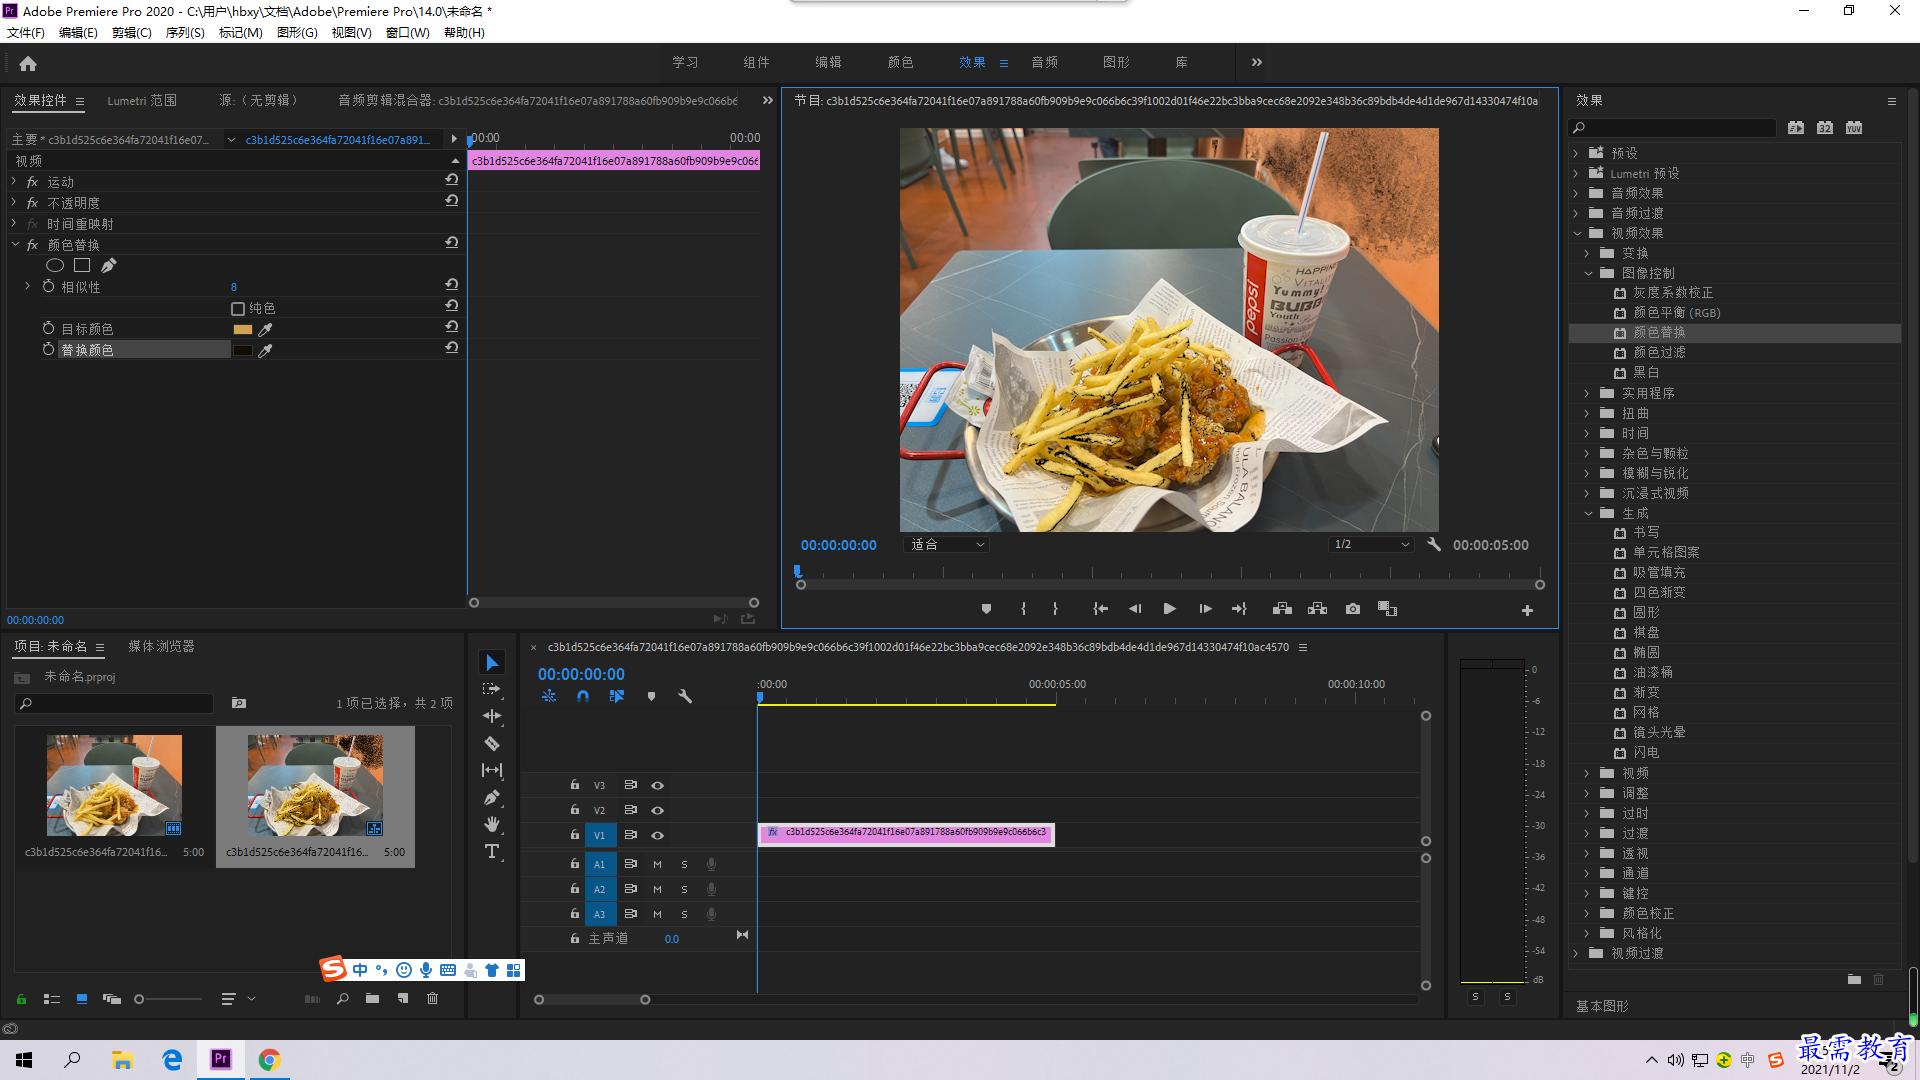
Task: Expand the 音频效果 folder
Action: (x=1577, y=193)
